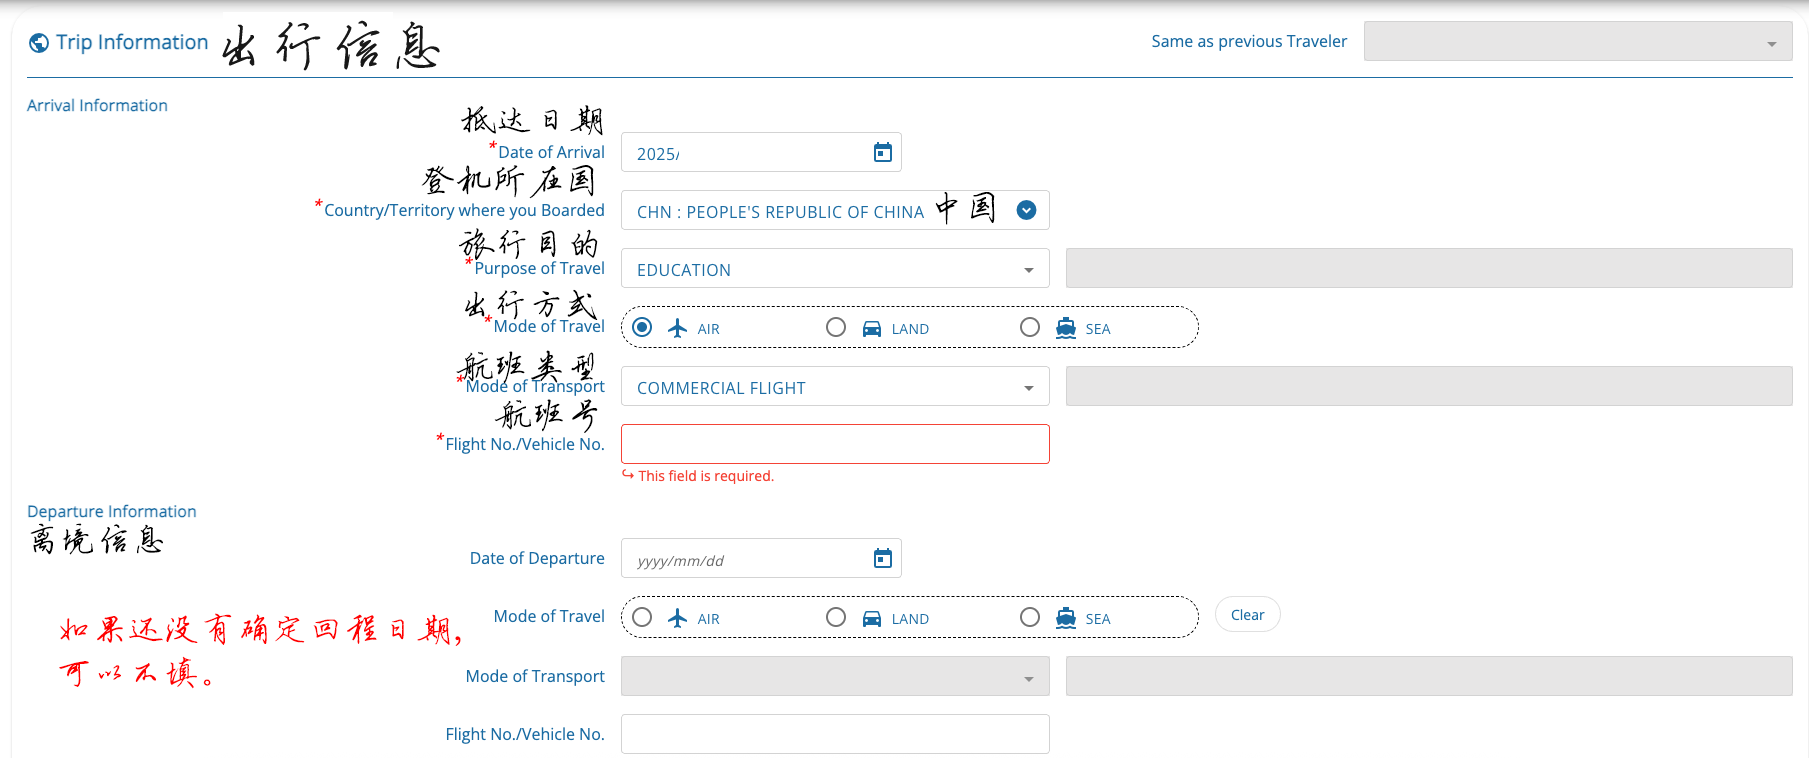Expand the country boarded CHN dropdown arrow

click(1026, 210)
